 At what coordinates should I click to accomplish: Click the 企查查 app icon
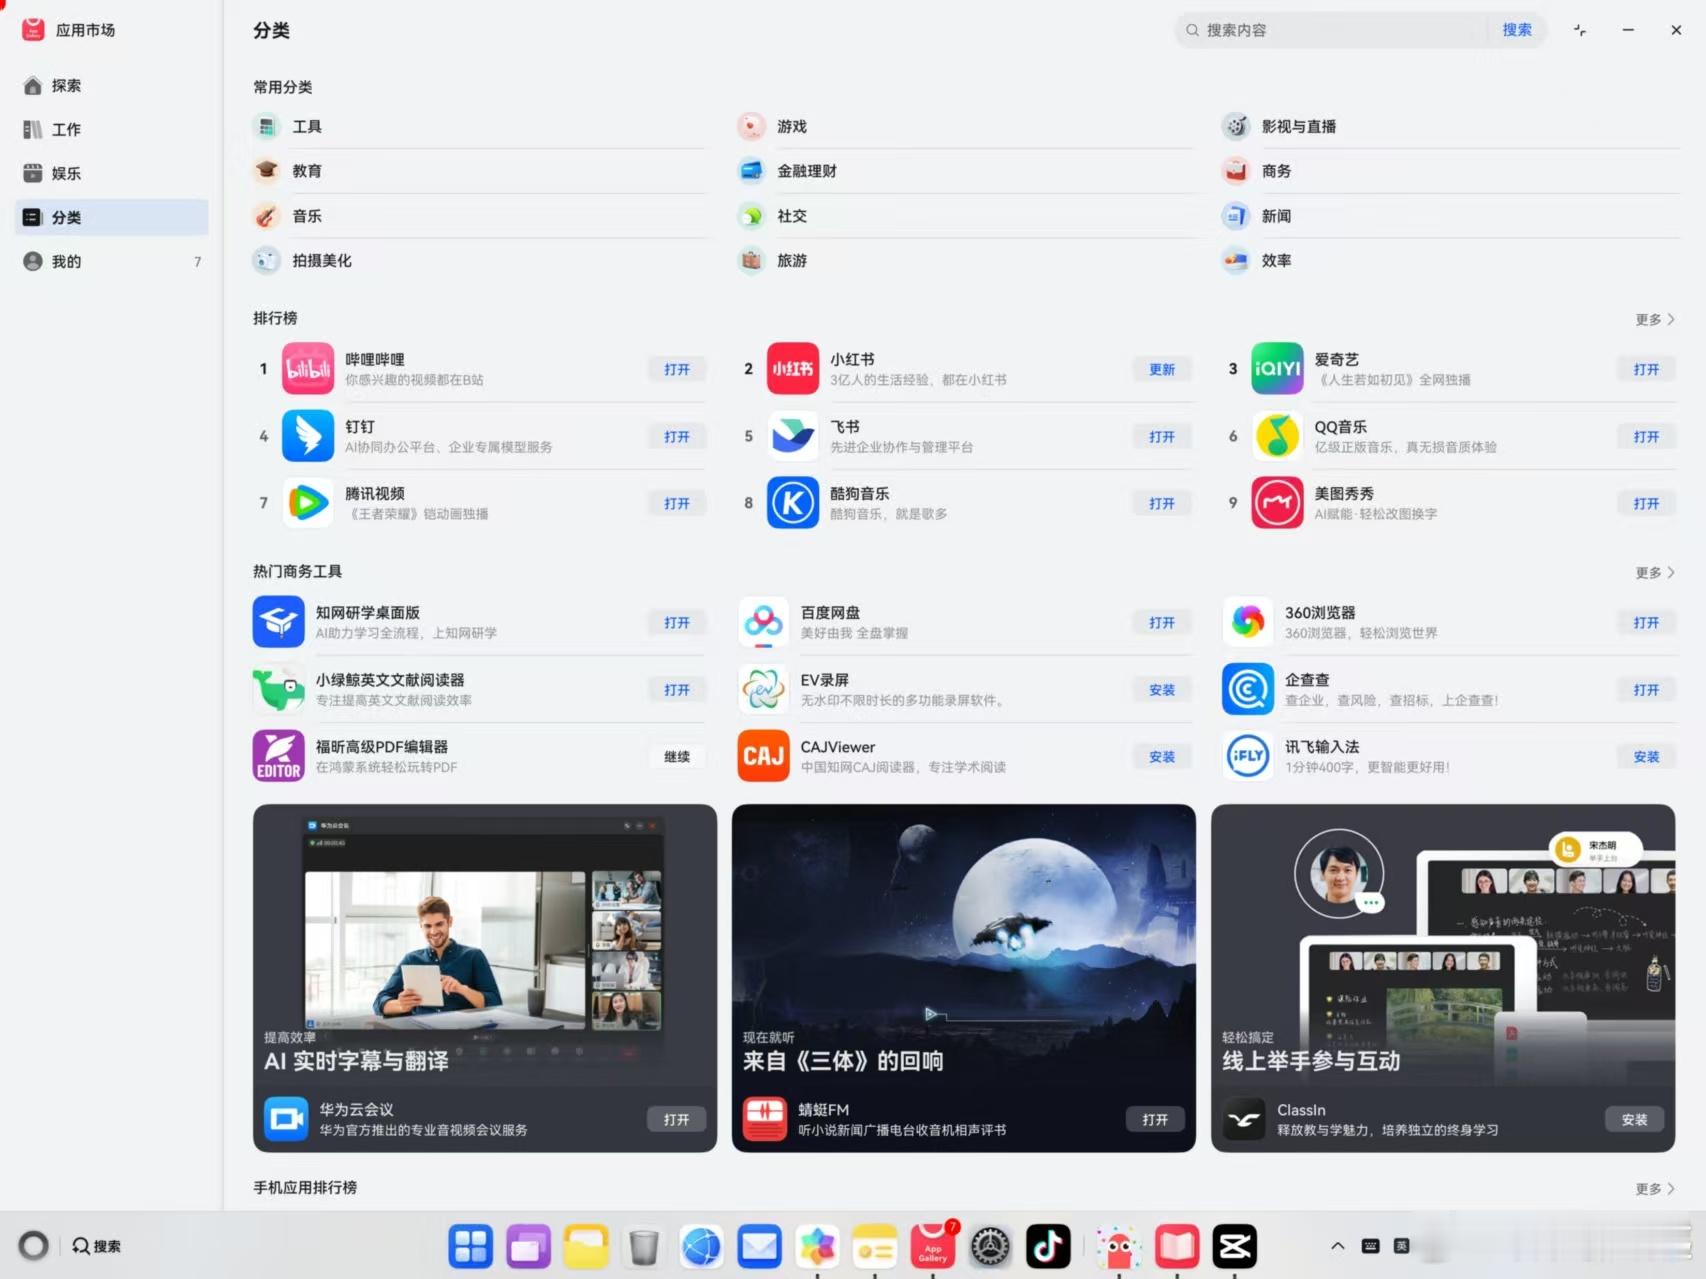pos(1248,689)
